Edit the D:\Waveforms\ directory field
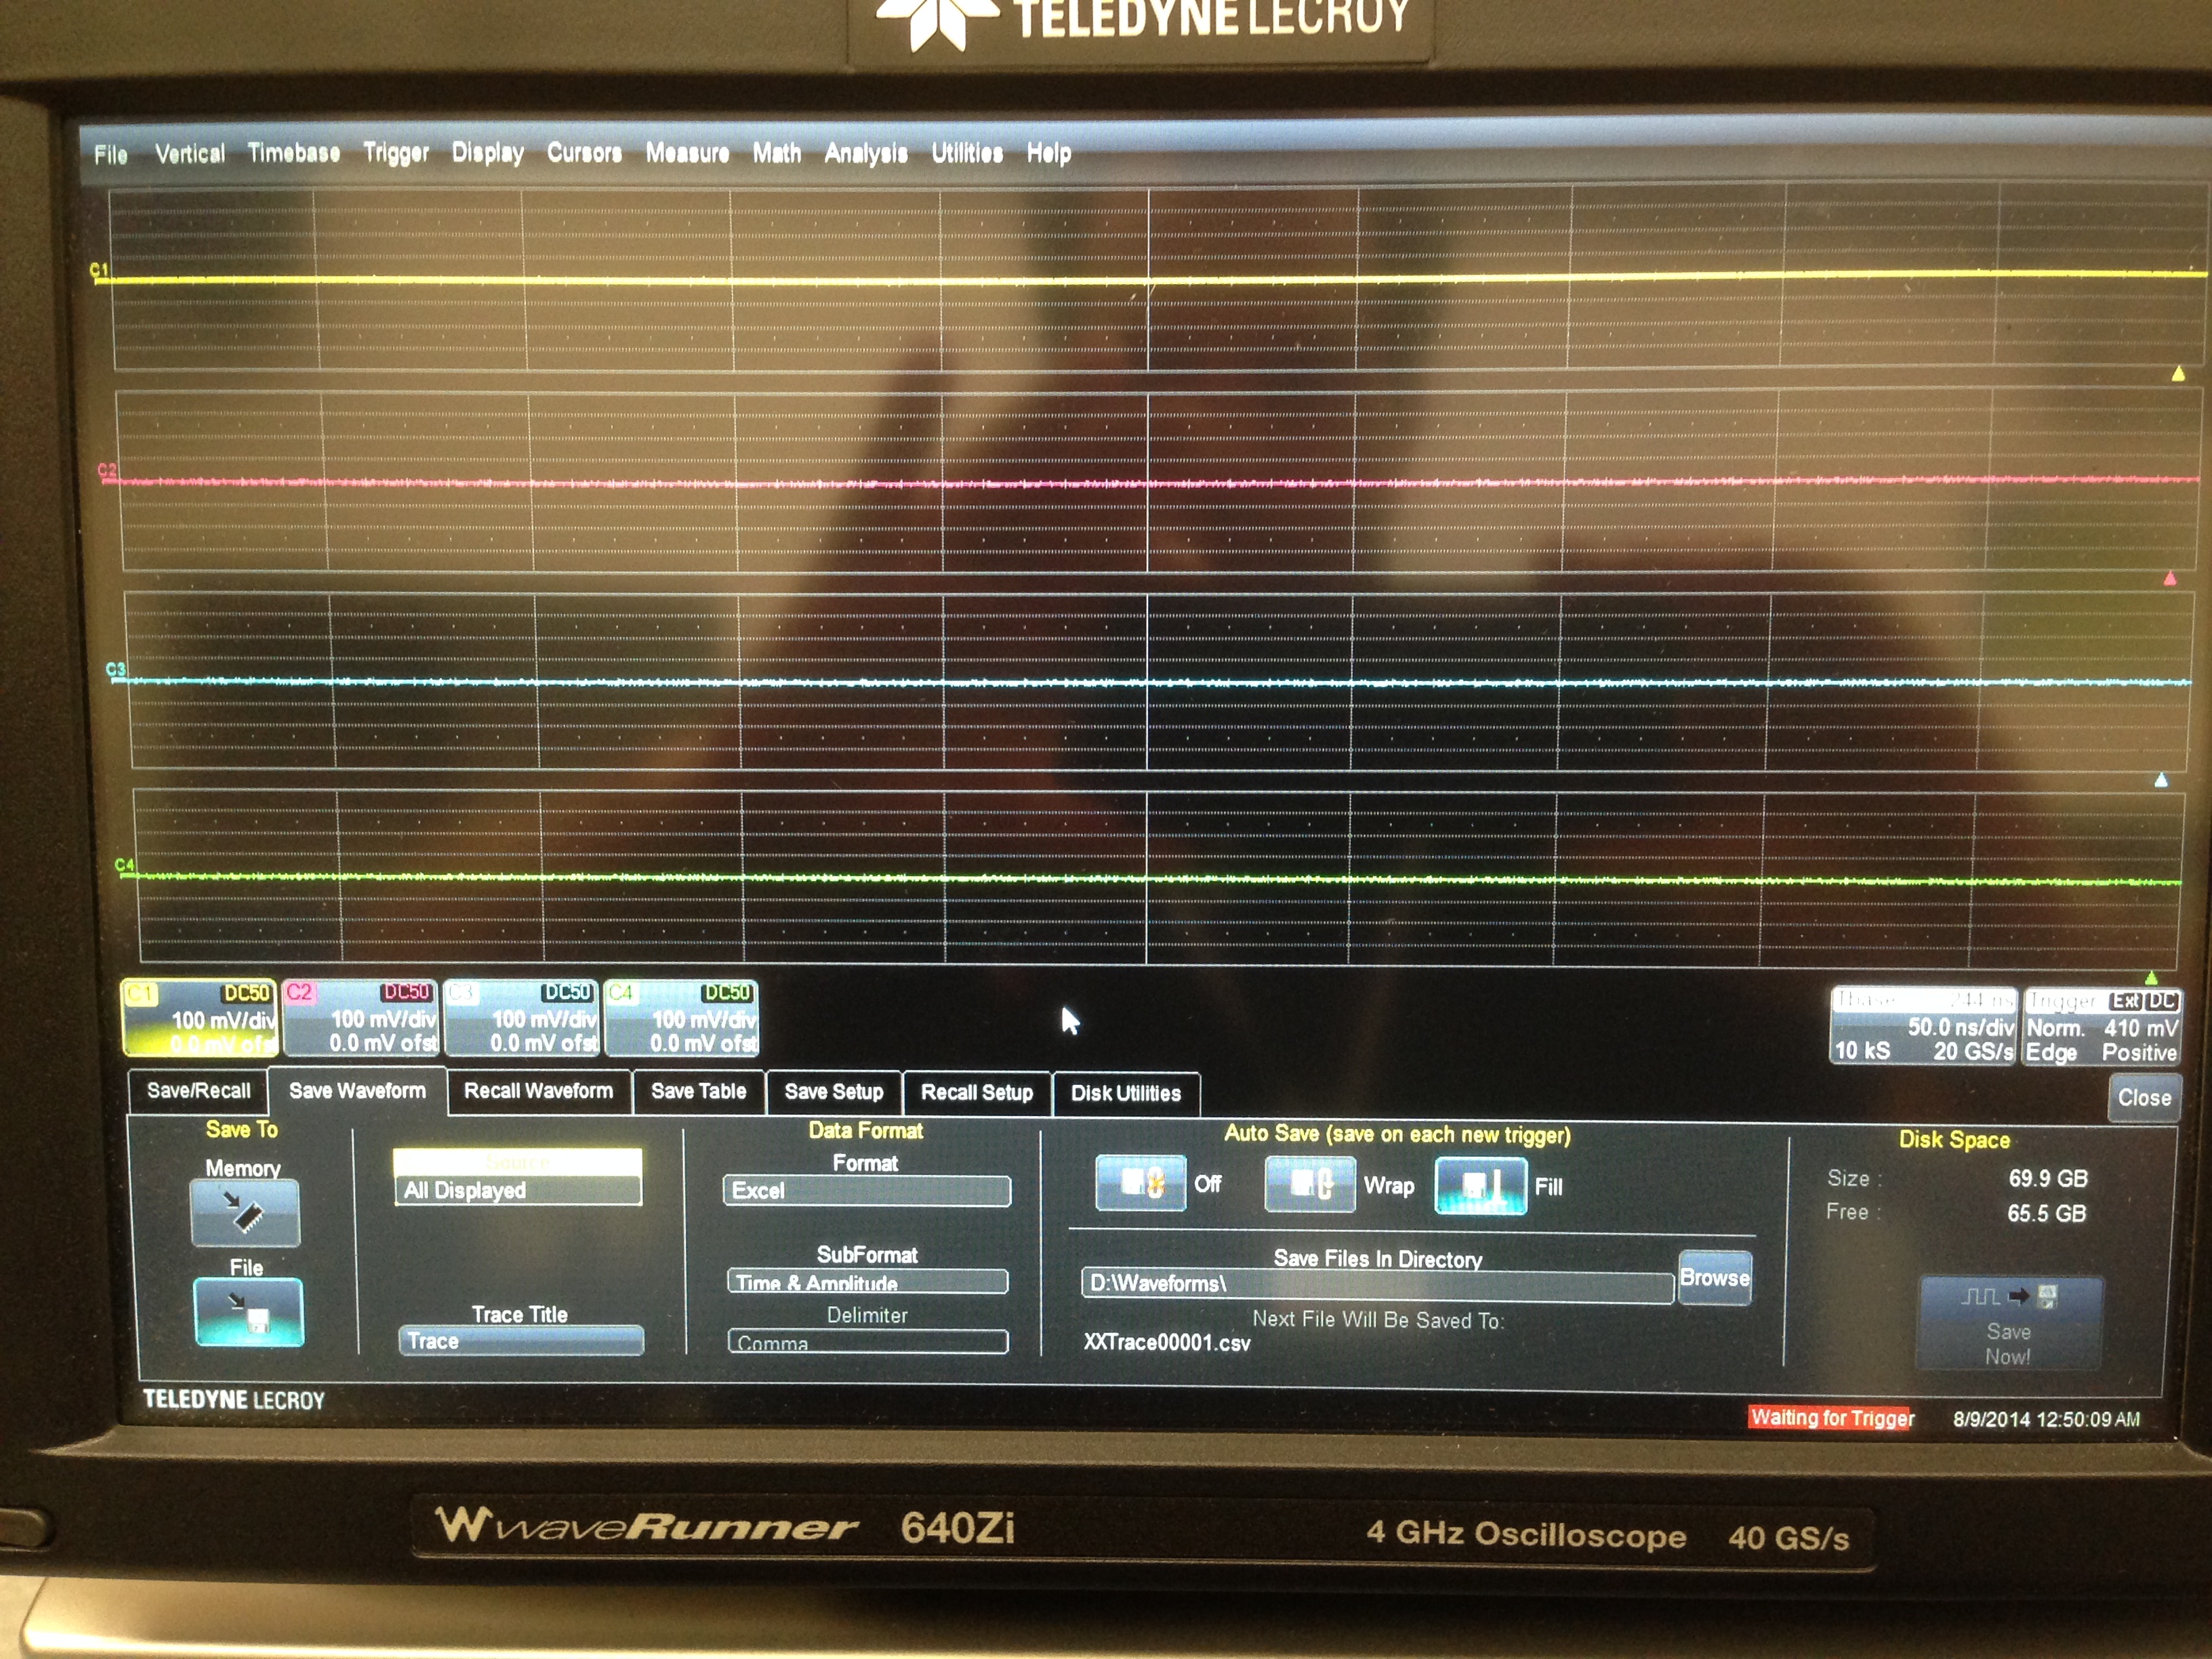Viewport: 2212px width, 1659px height. point(1377,1285)
